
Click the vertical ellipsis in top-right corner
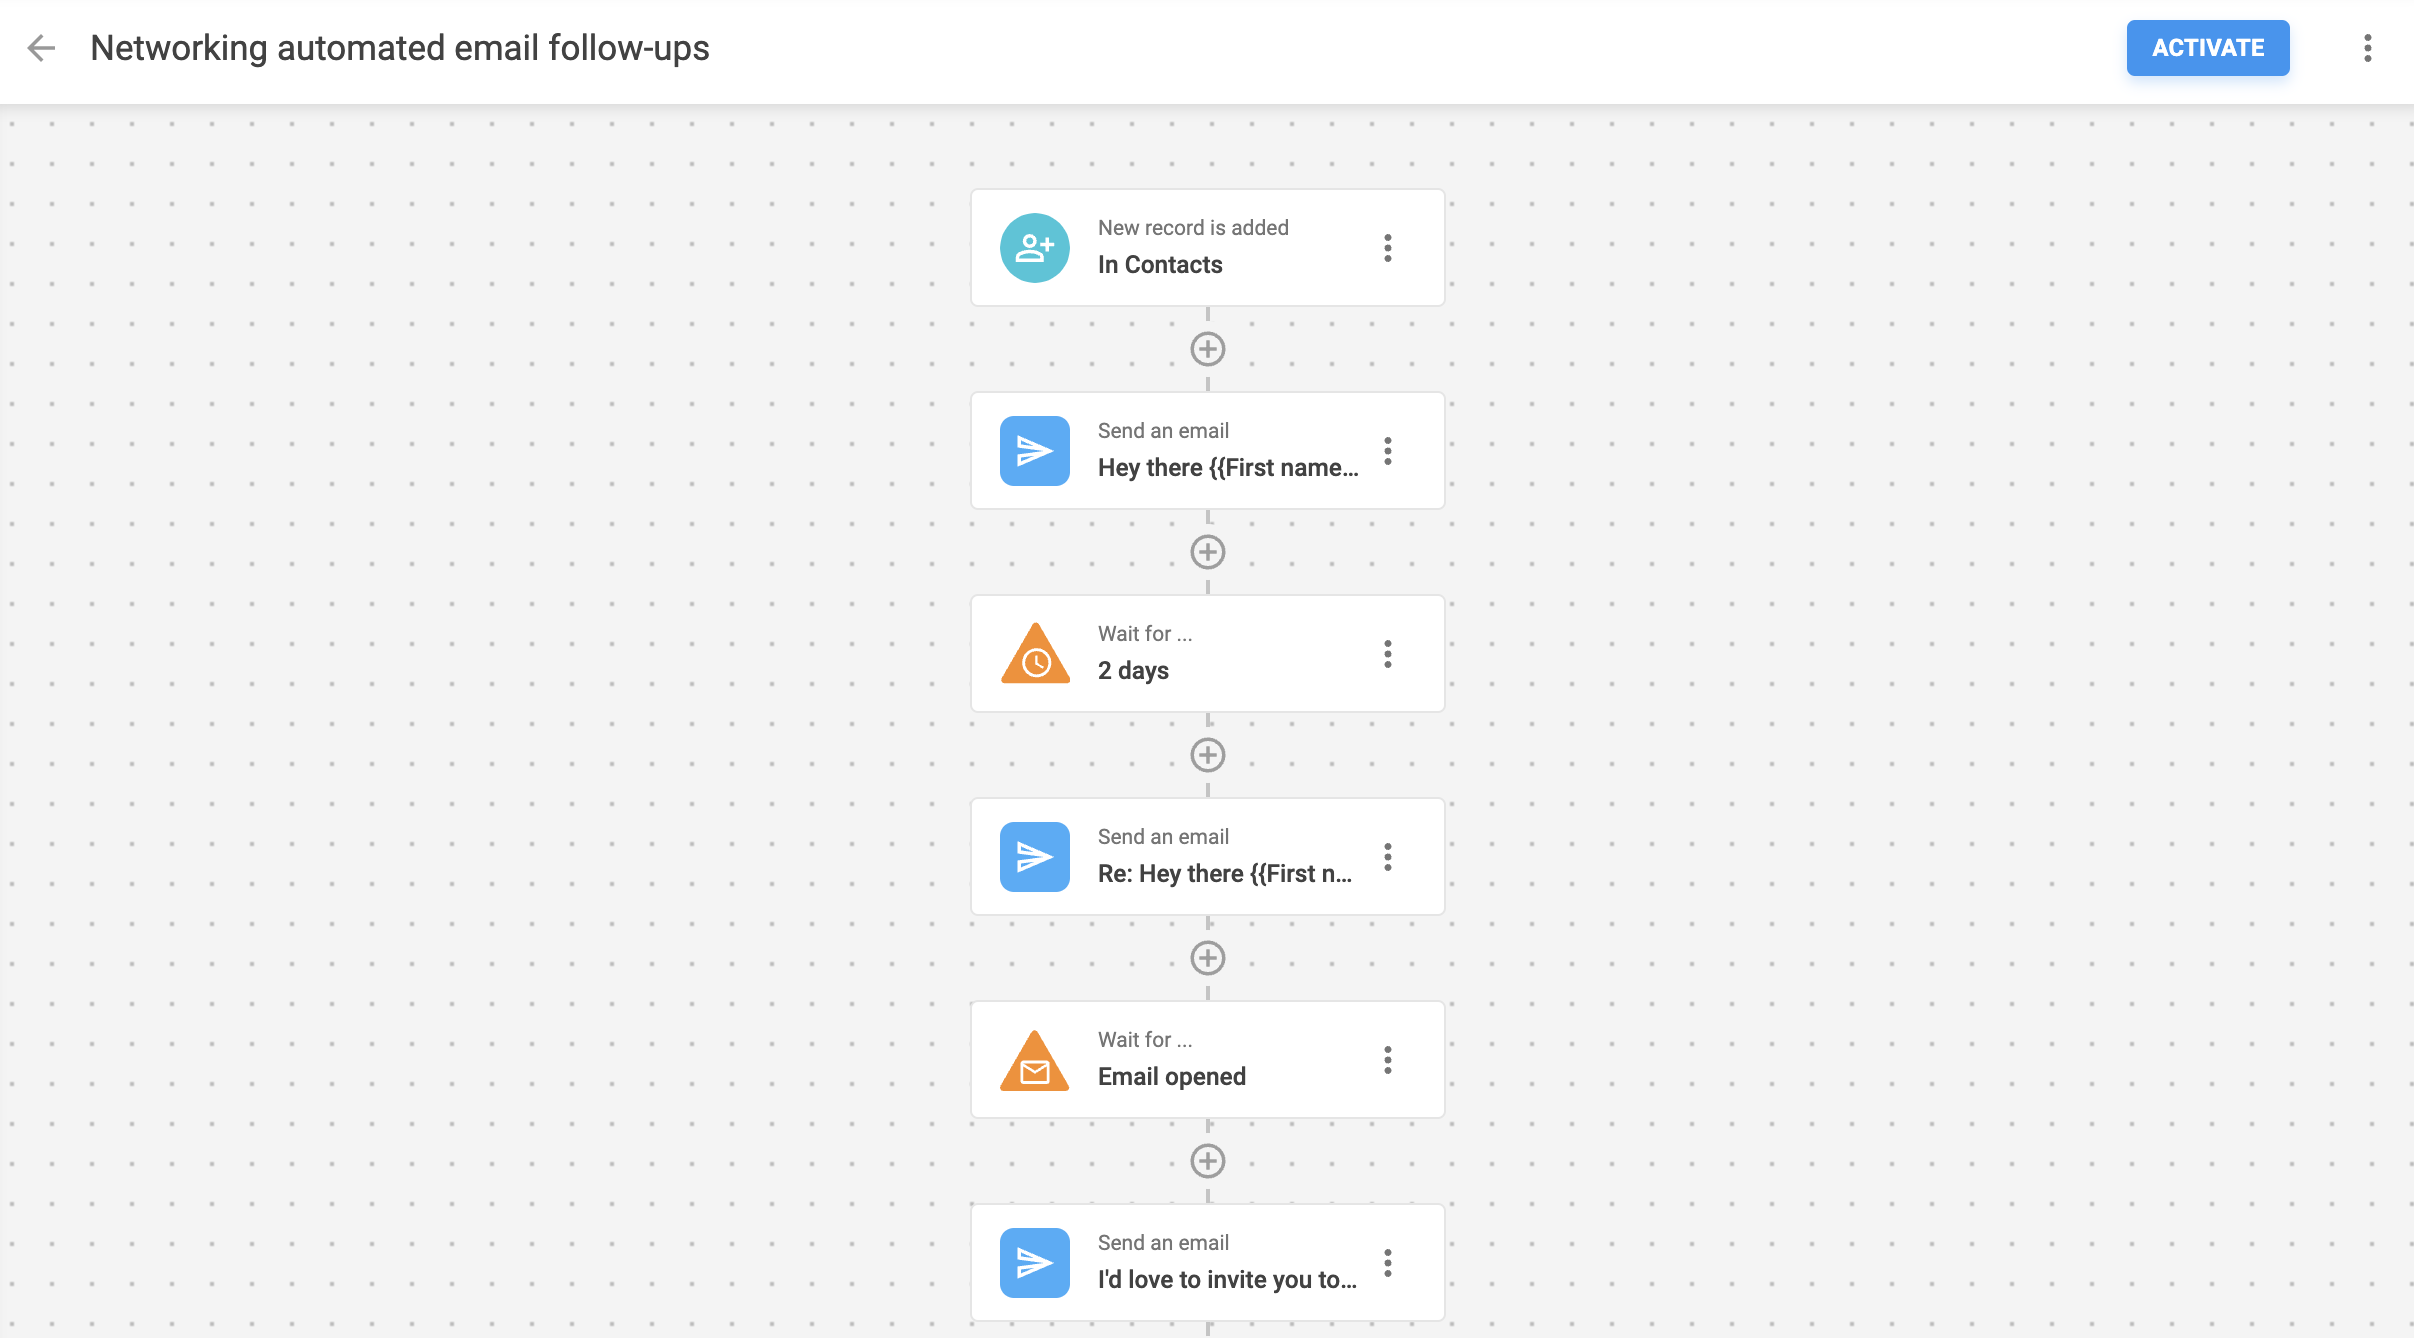point(2370,46)
